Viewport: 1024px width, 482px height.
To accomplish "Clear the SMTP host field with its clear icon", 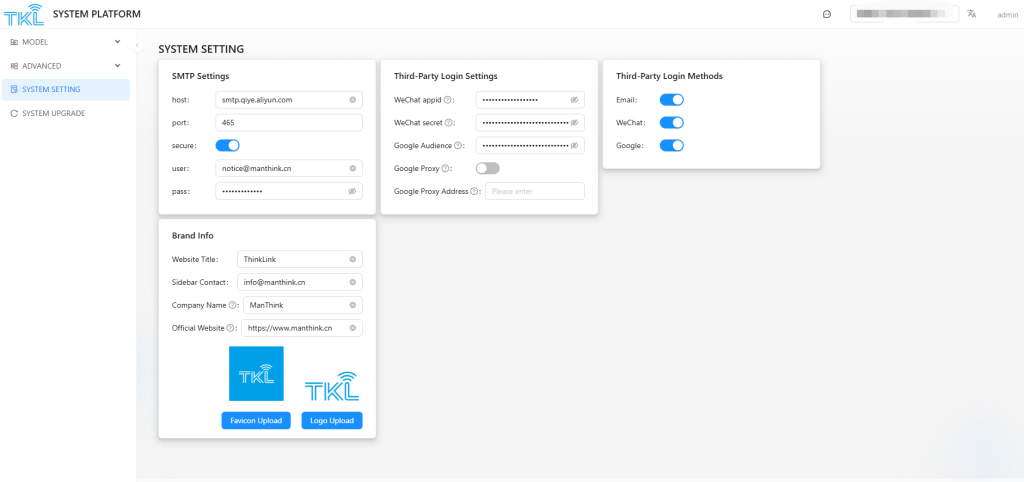I will pos(352,100).
